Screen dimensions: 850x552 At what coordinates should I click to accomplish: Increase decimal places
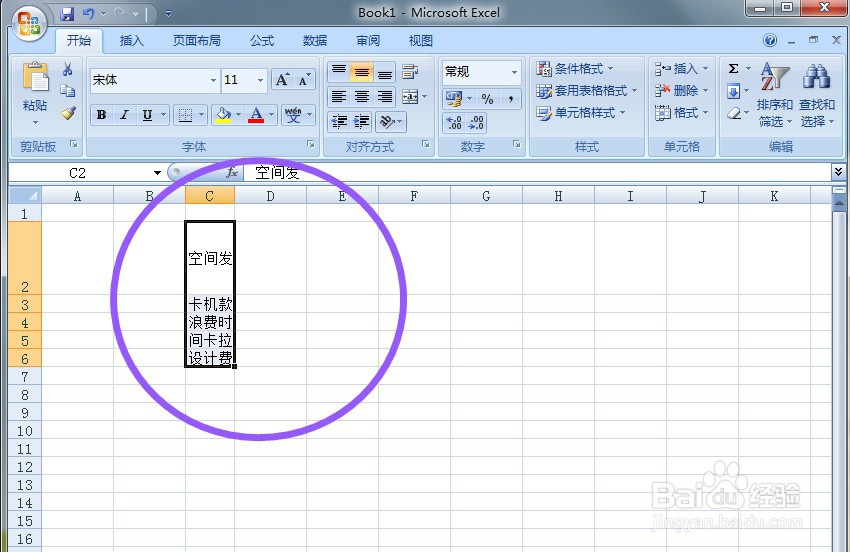click(453, 123)
